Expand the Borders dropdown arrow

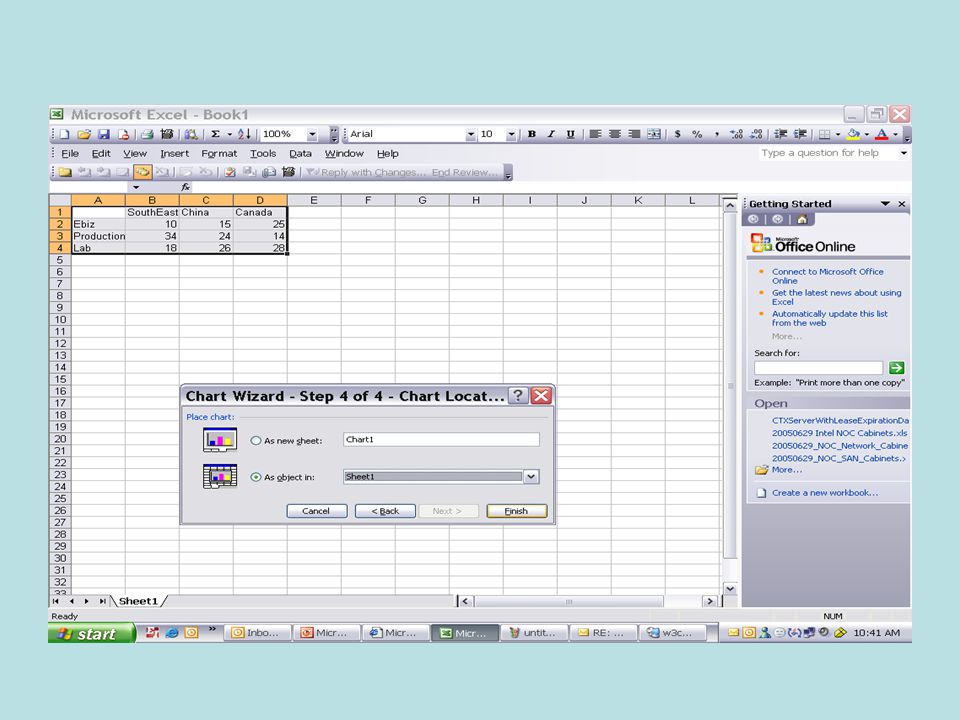pos(838,134)
